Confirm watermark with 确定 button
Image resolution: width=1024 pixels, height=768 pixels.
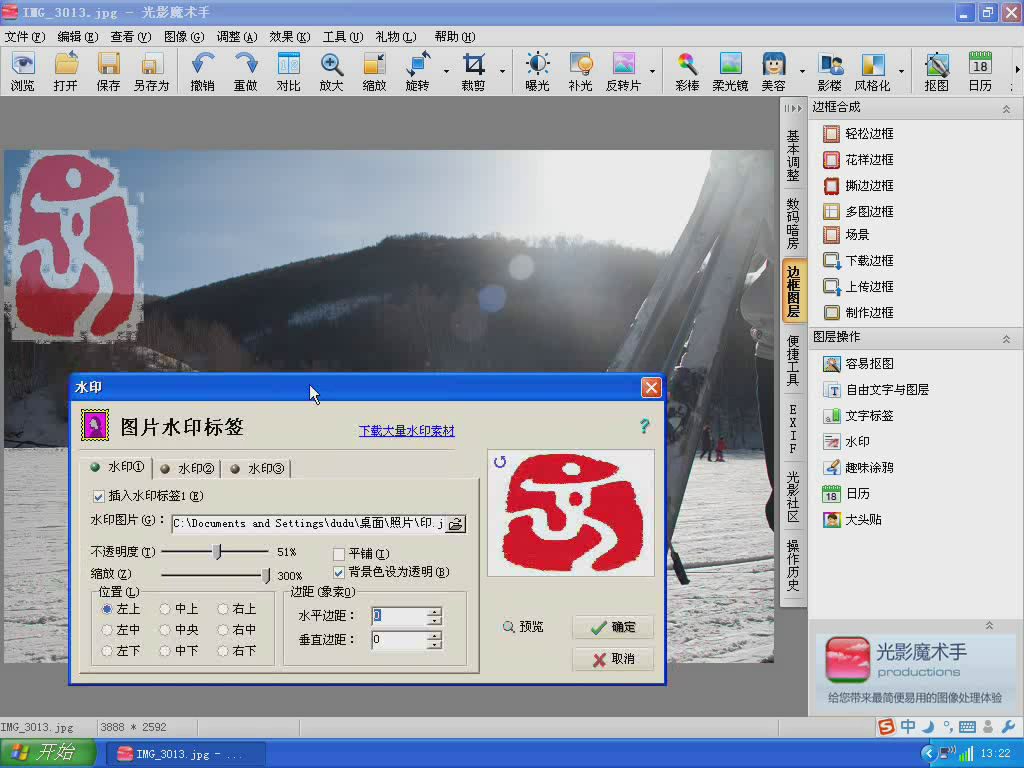(x=613, y=628)
